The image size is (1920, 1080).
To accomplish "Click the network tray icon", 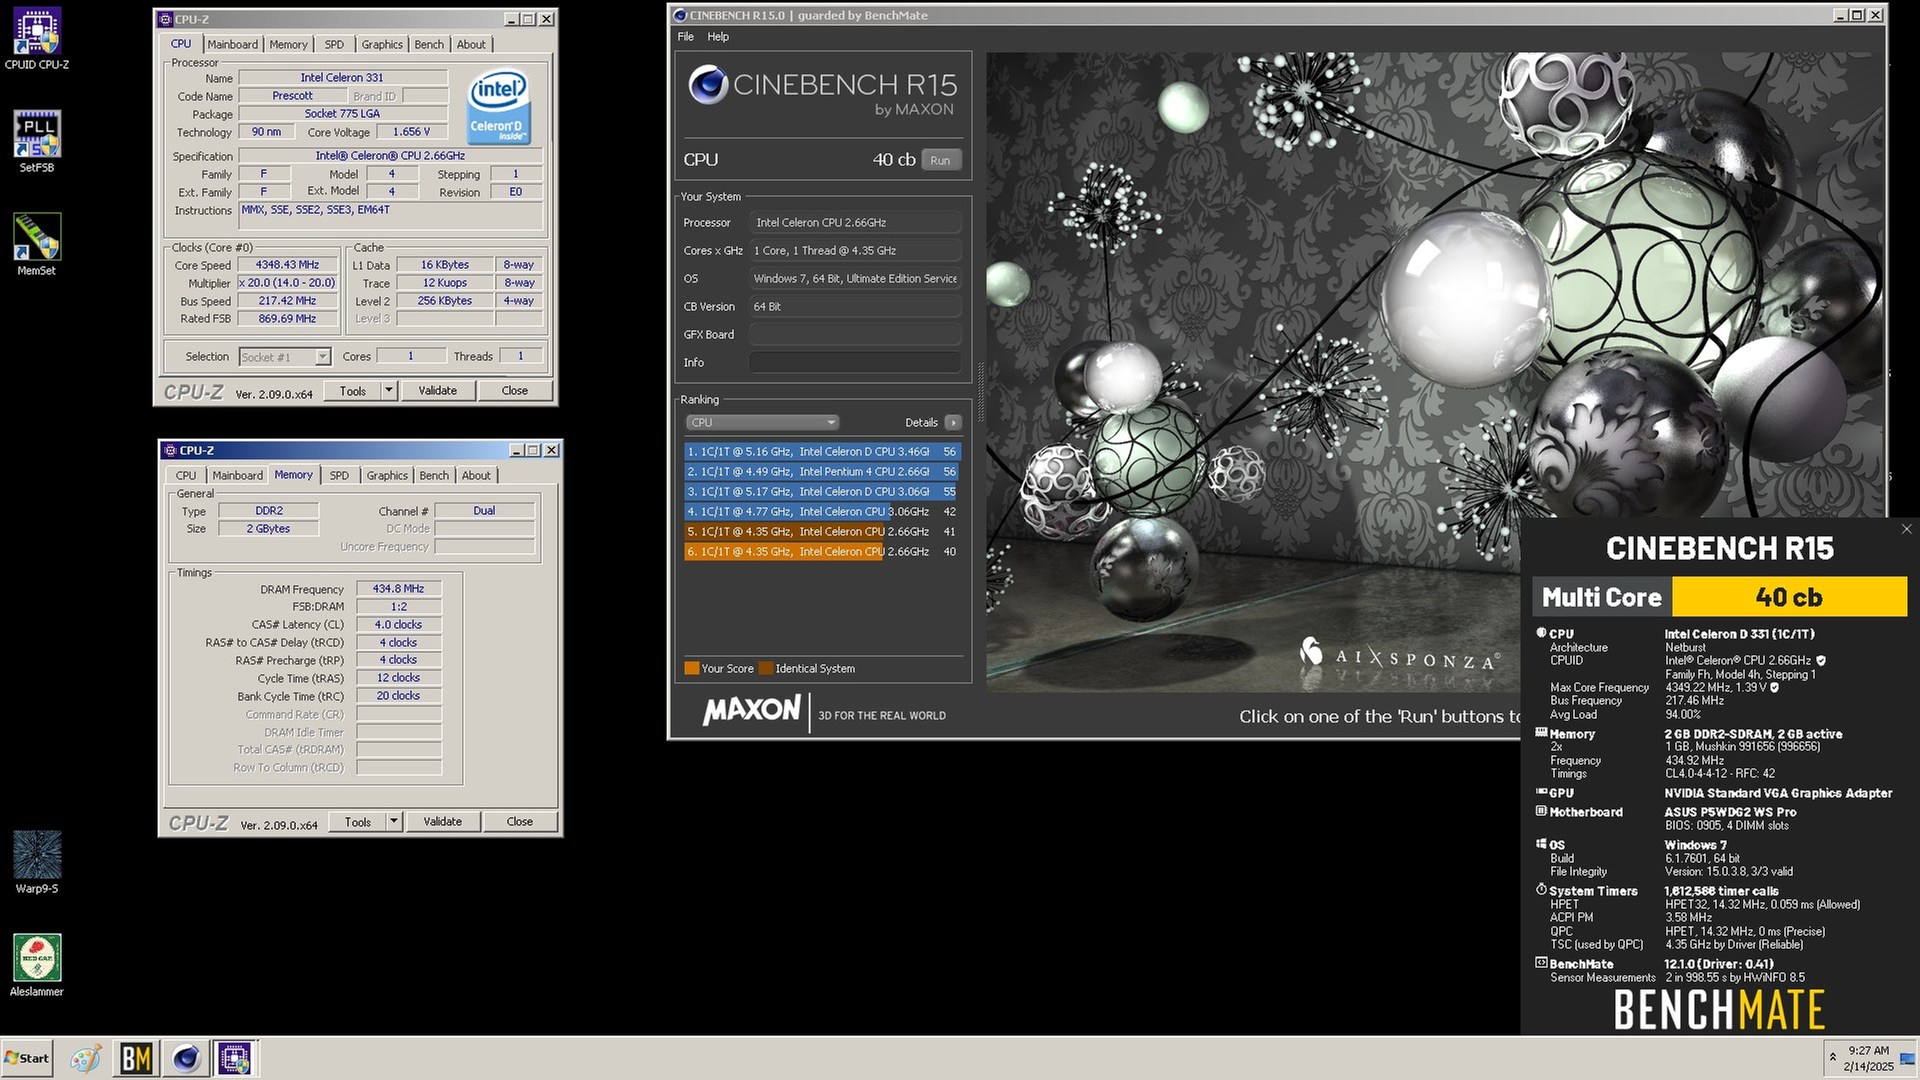I will 1907,1058.
